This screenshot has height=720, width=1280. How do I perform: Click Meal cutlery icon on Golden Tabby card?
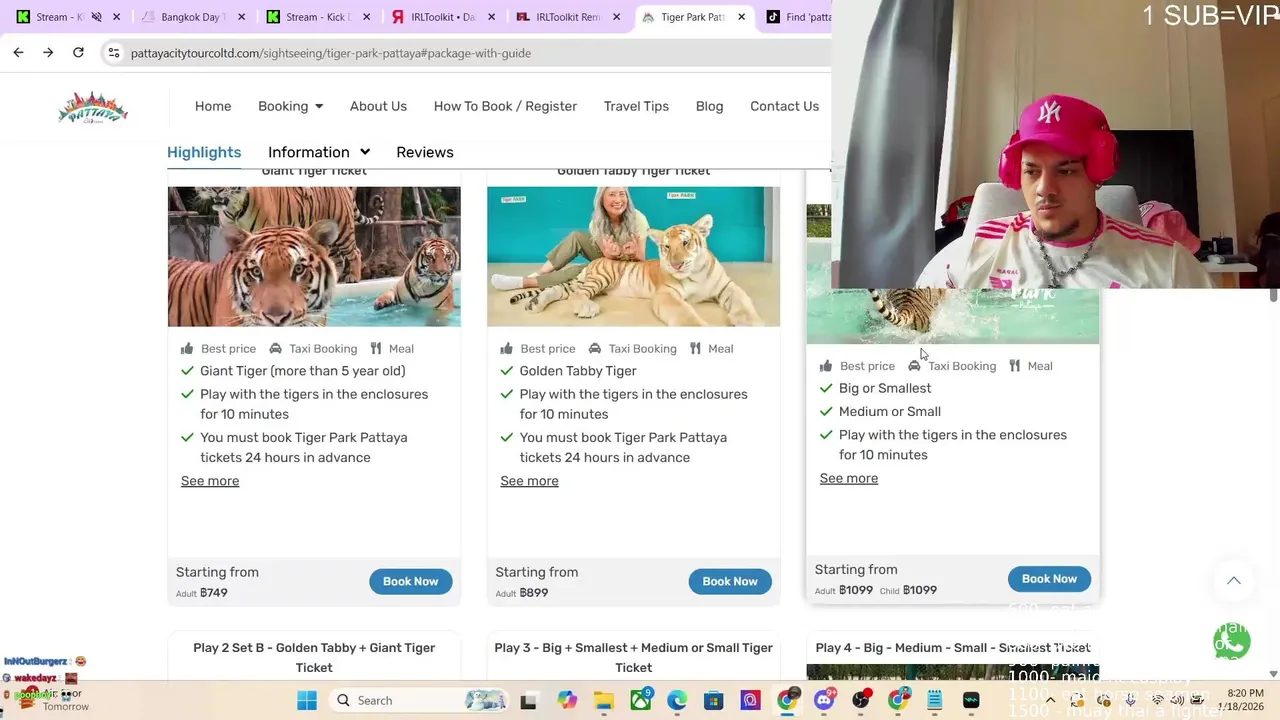click(696, 349)
